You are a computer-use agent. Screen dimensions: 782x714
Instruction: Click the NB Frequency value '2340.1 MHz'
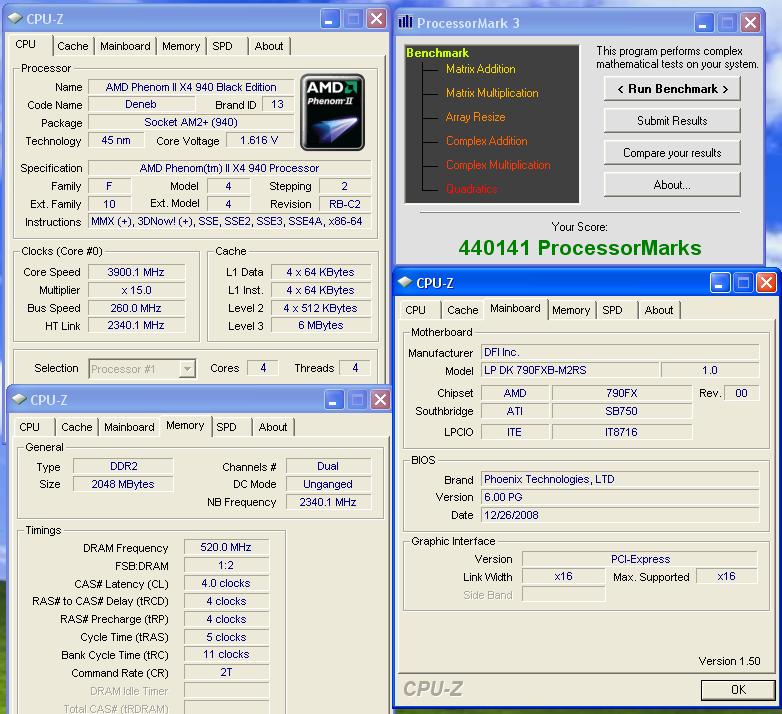[x=328, y=502]
